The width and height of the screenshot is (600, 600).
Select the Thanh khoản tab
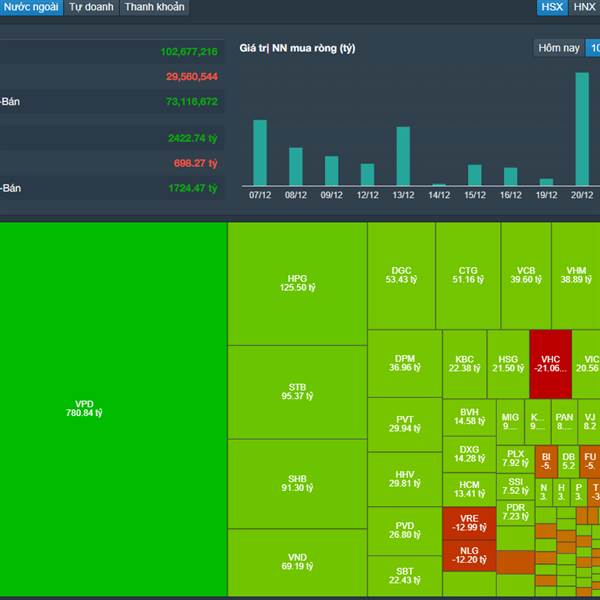(154, 7)
